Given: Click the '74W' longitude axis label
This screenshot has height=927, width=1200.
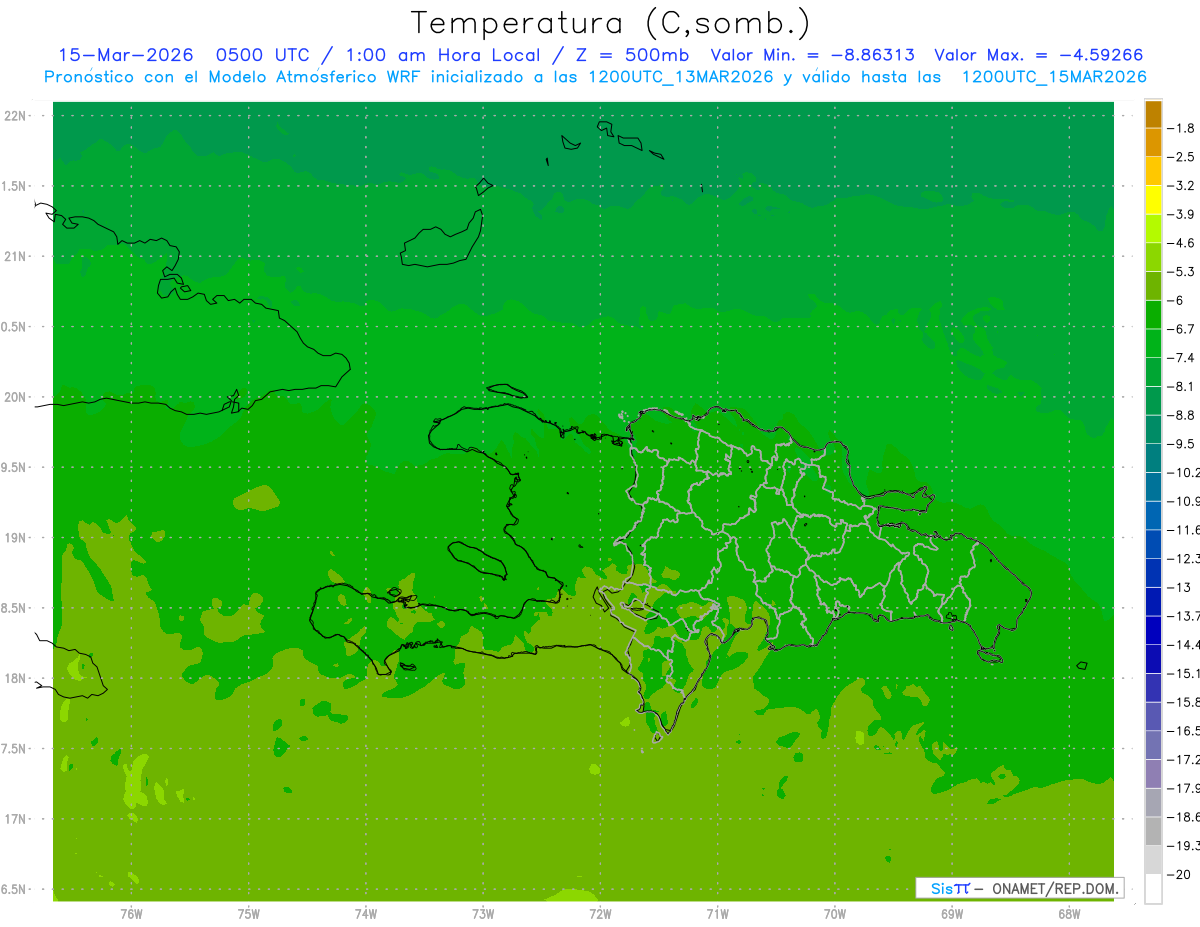Looking at the screenshot, I should (x=366, y=914).
